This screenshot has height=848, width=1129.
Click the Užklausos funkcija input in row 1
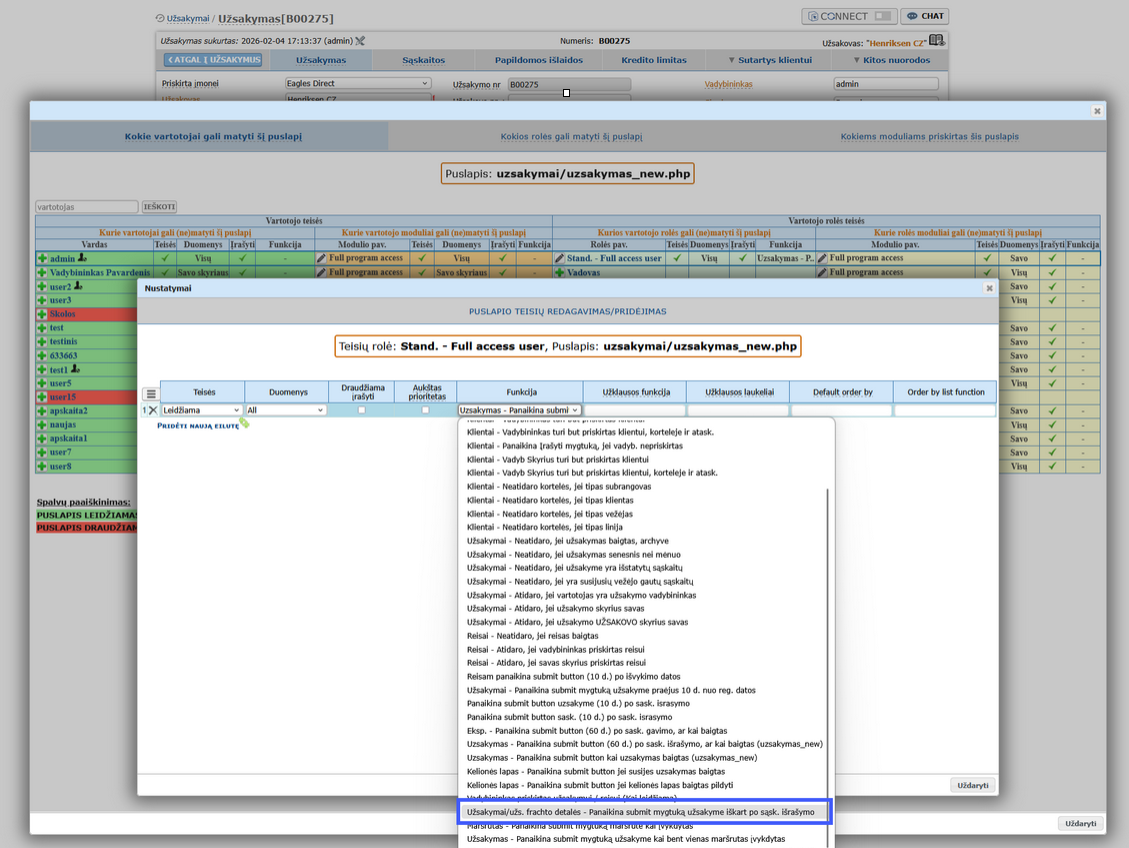[x=634, y=410]
